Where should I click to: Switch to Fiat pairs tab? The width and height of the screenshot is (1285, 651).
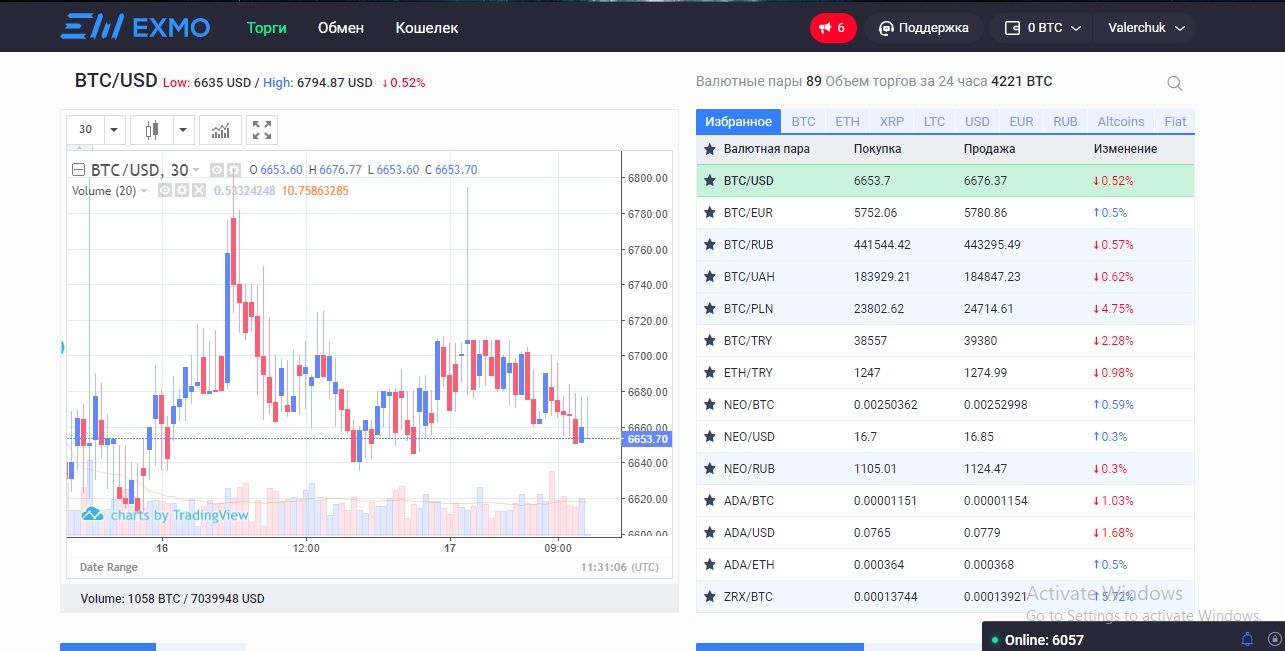(x=1175, y=121)
